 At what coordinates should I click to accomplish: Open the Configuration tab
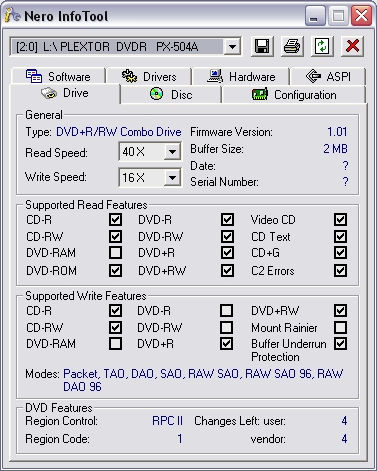tap(294, 95)
